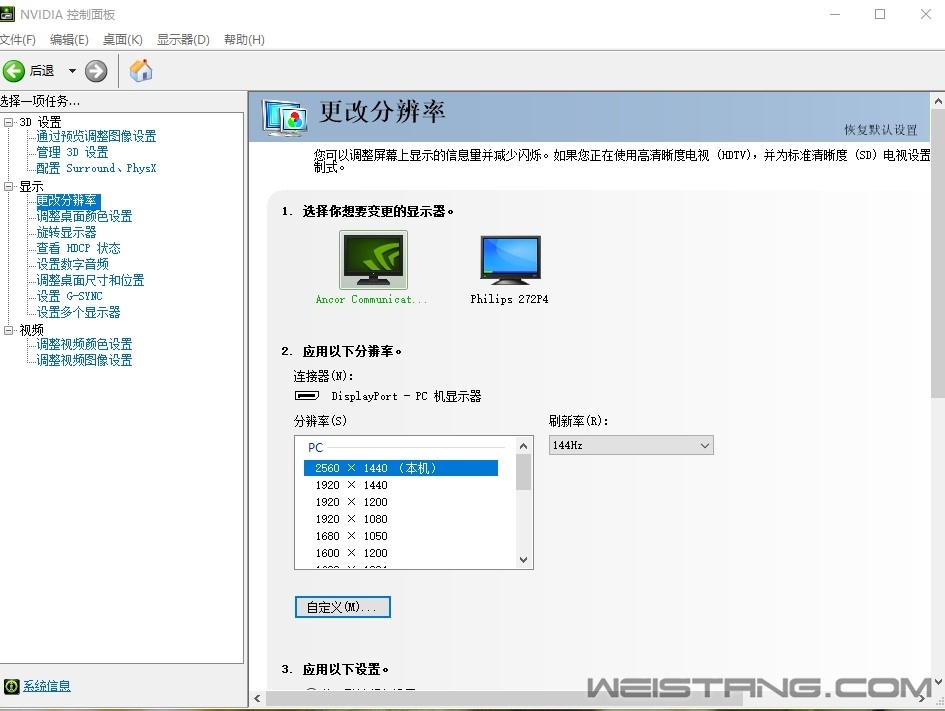Select 通过预览调整图像设置 in the tree

pyautogui.click(x=96, y=136)
